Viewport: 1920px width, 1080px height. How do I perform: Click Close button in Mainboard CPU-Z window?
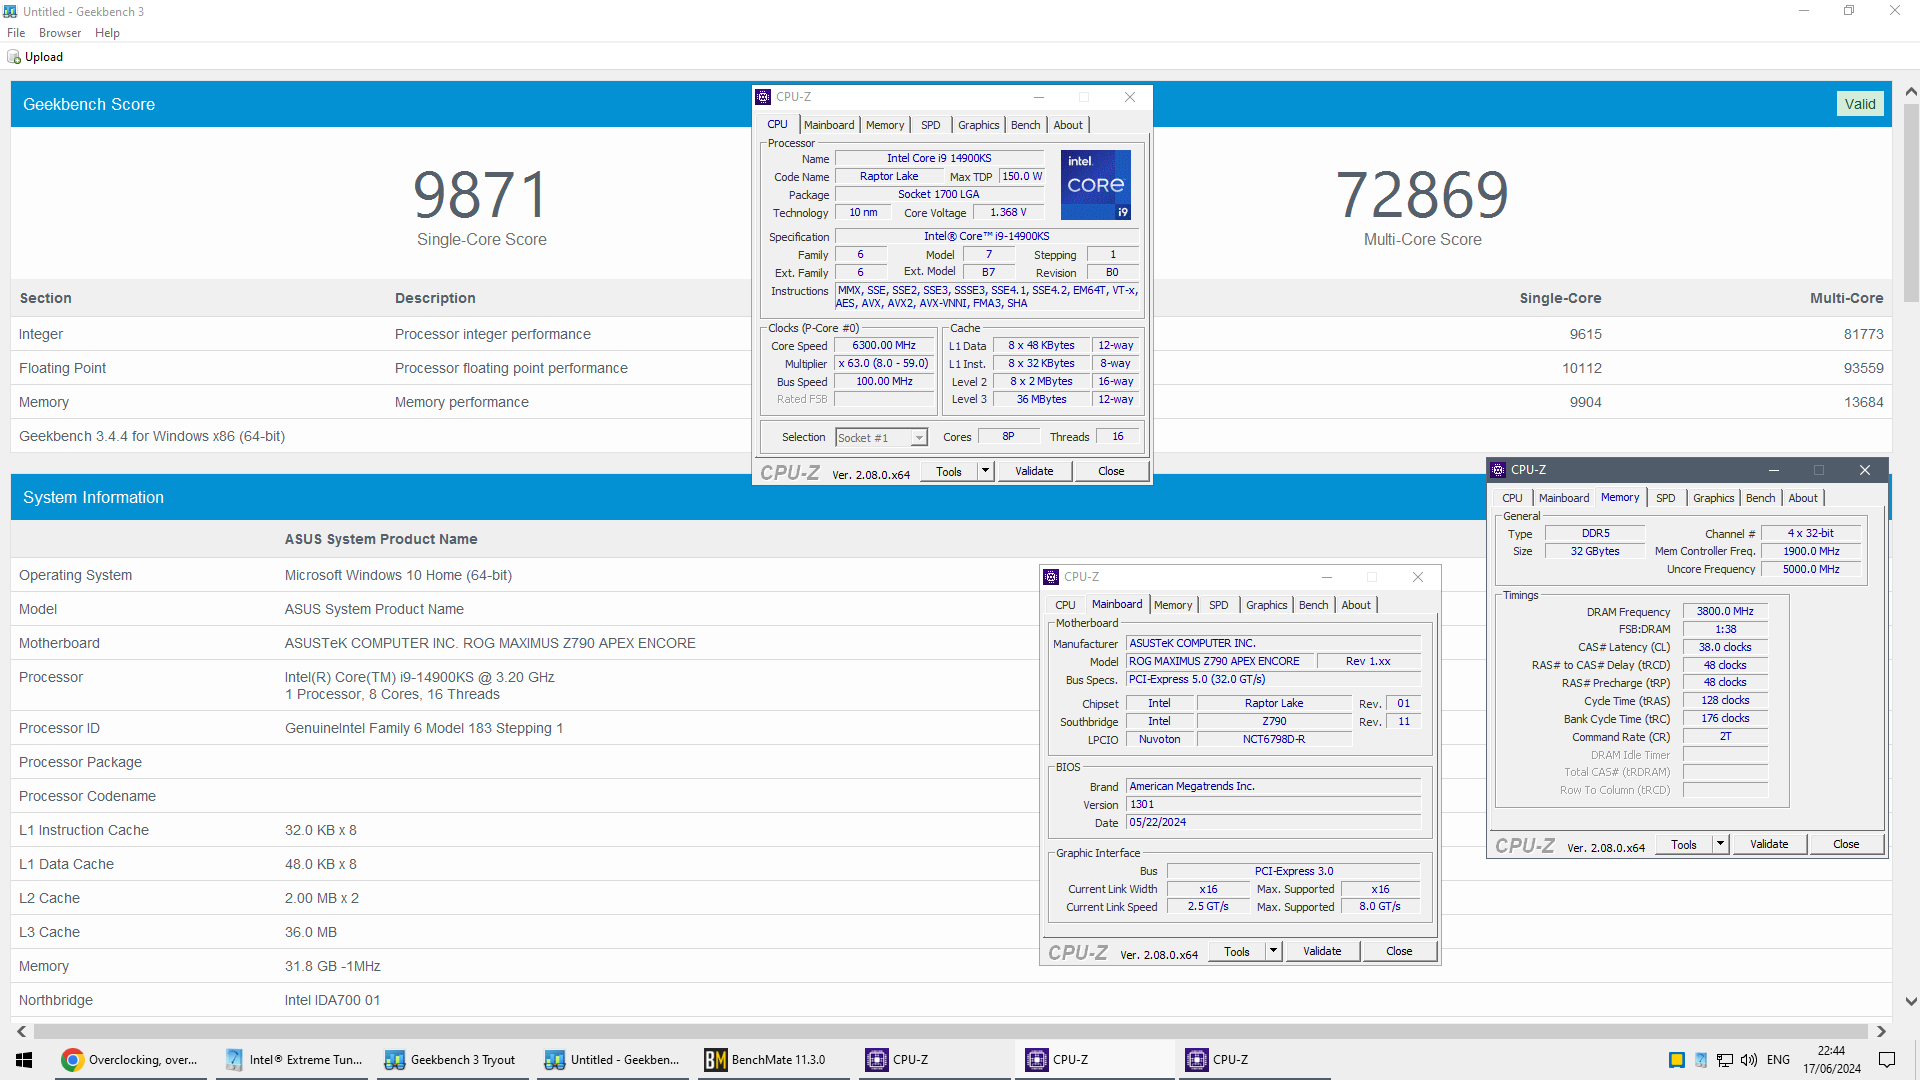click(x=1399, y=952)
